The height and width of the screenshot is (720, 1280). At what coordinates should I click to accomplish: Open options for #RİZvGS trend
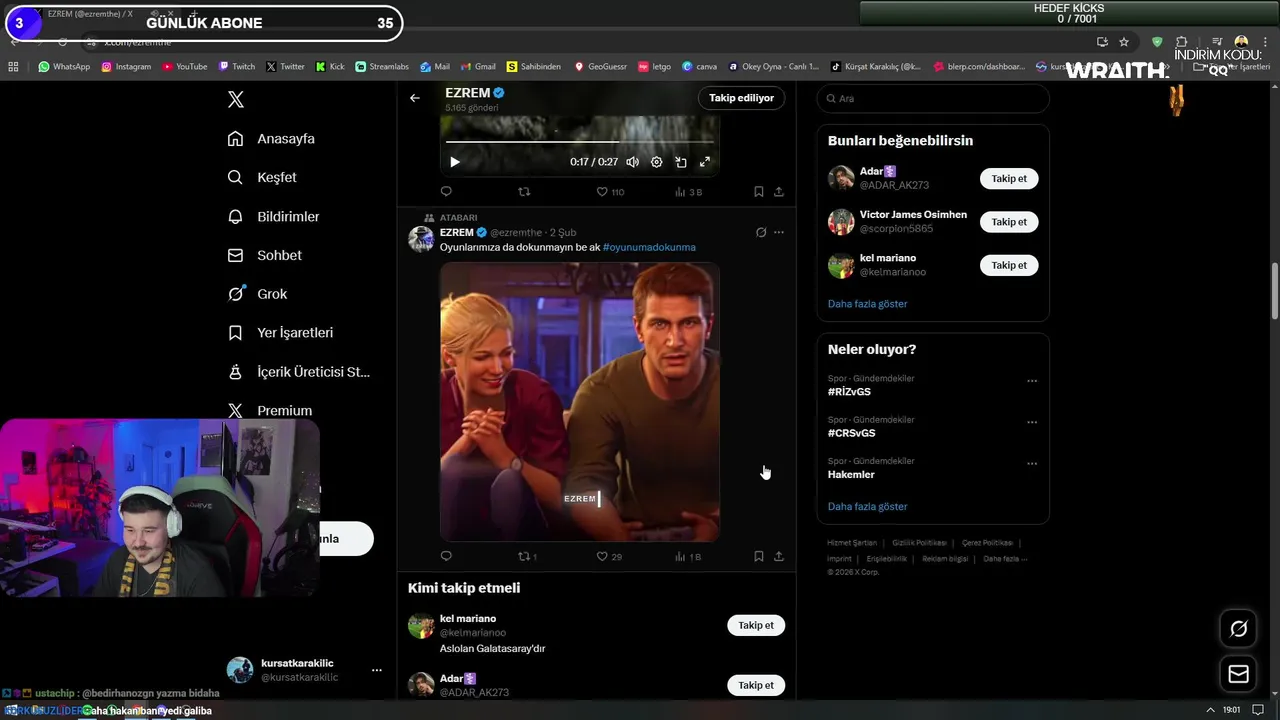point(1032,381)
